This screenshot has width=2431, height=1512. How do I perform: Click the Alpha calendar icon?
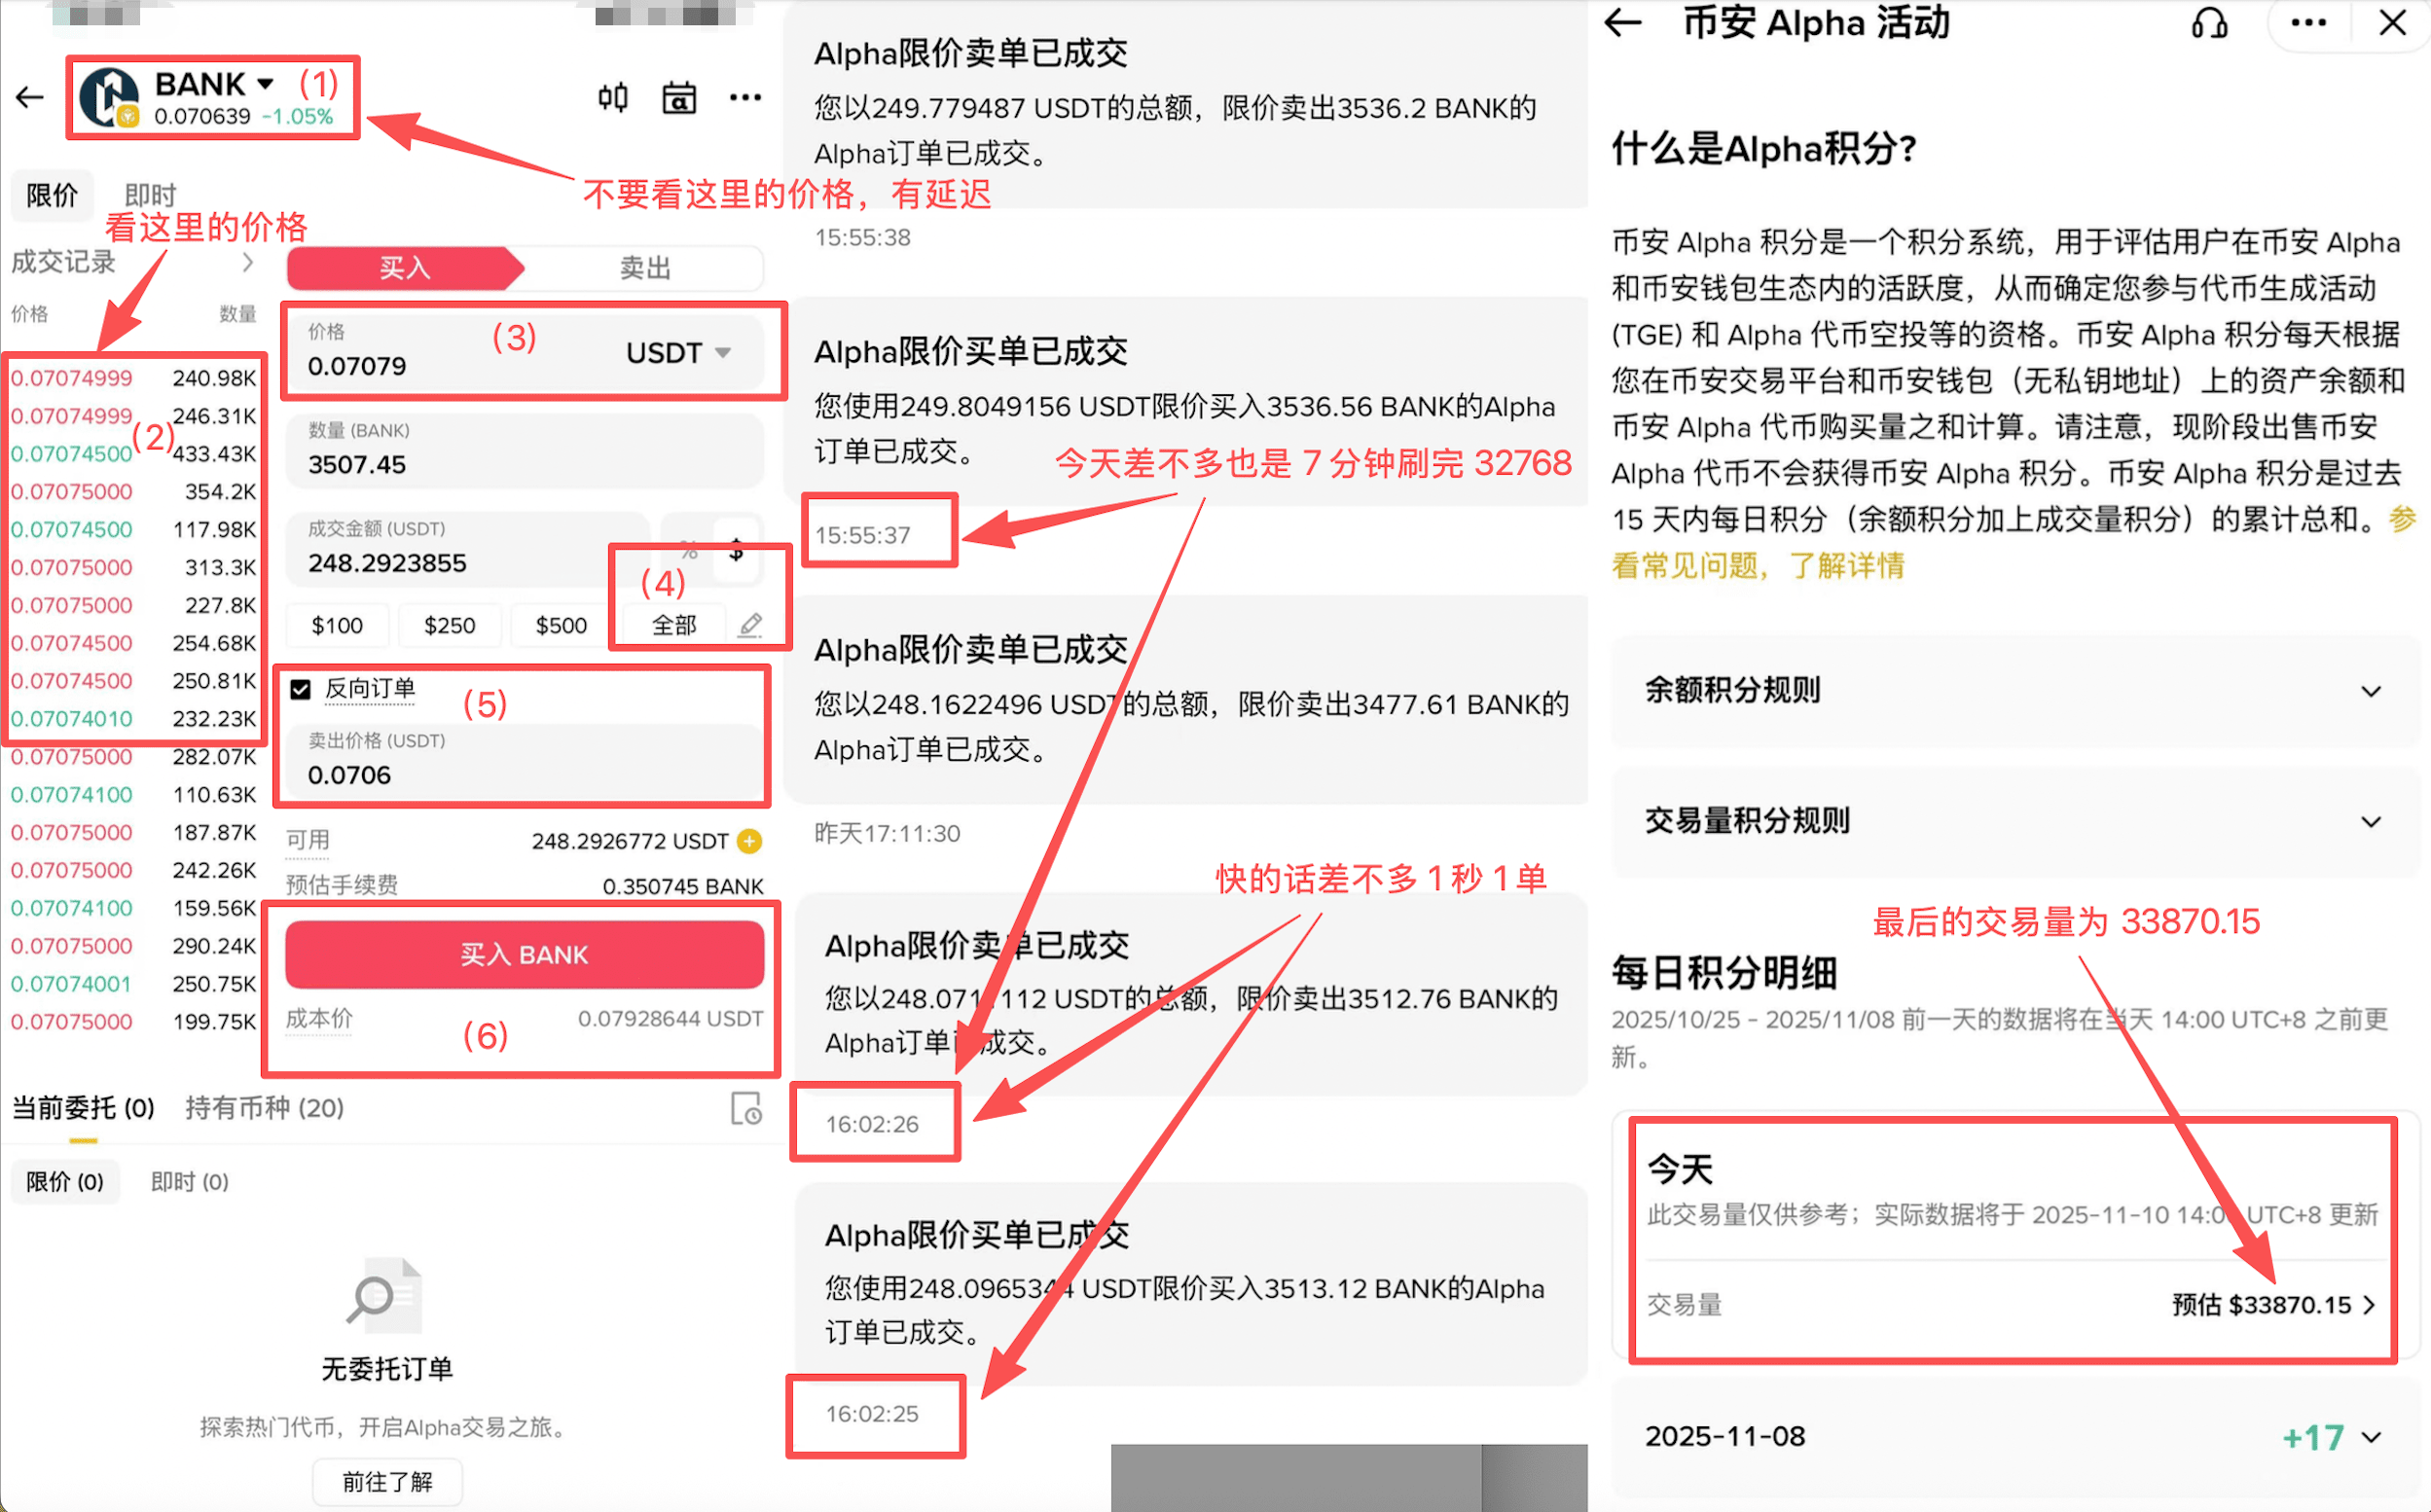click(679, 98)
